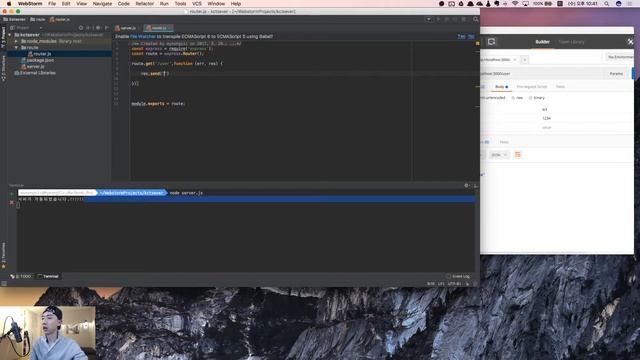
Task: Collapse the kctserver project root
Action: pyautogui.click(x=10, y=35)
